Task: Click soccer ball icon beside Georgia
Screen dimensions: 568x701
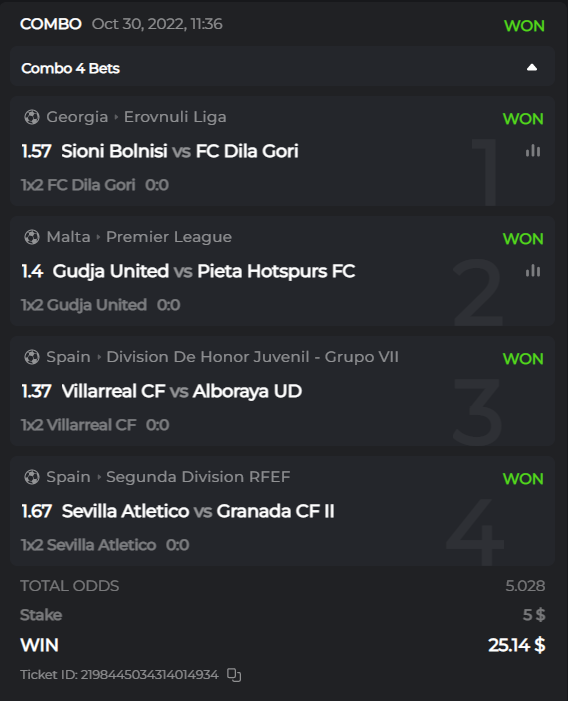Action: [x=32, y=117]
